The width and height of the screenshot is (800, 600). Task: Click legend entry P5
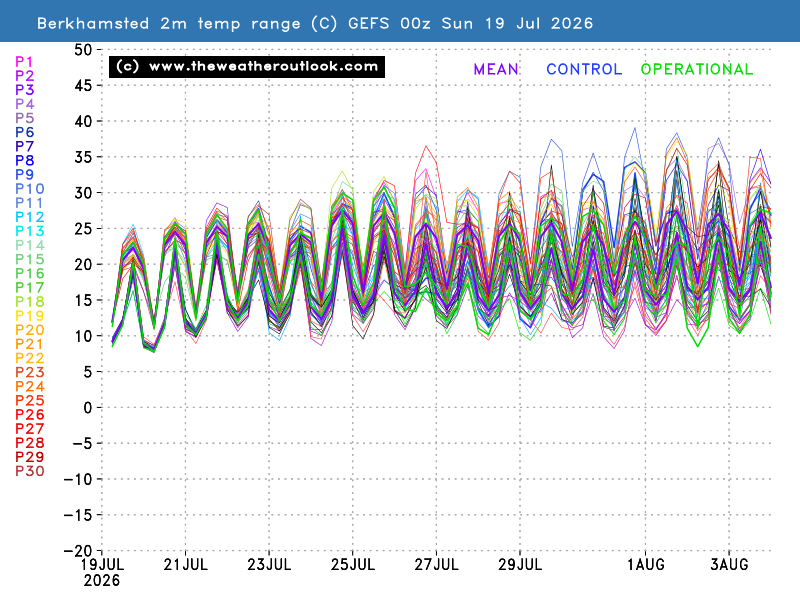(x=24, y=118)
